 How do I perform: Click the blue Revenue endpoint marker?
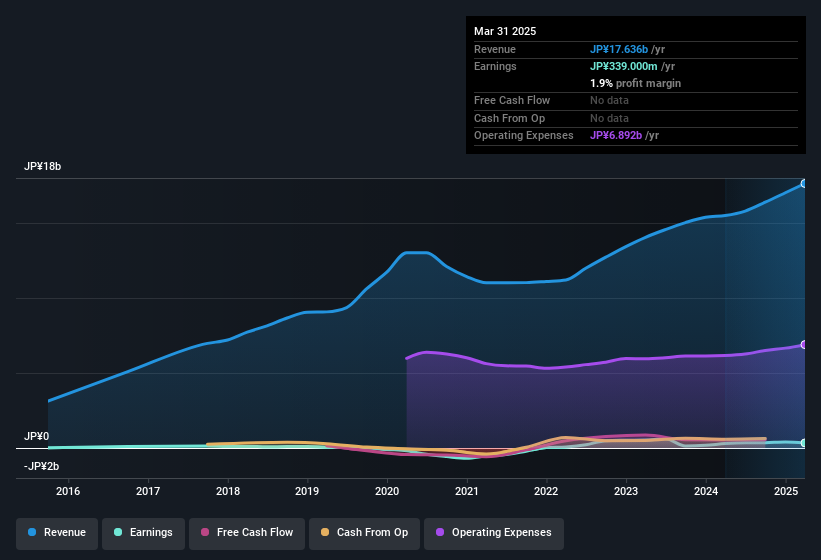pos(804,184)
